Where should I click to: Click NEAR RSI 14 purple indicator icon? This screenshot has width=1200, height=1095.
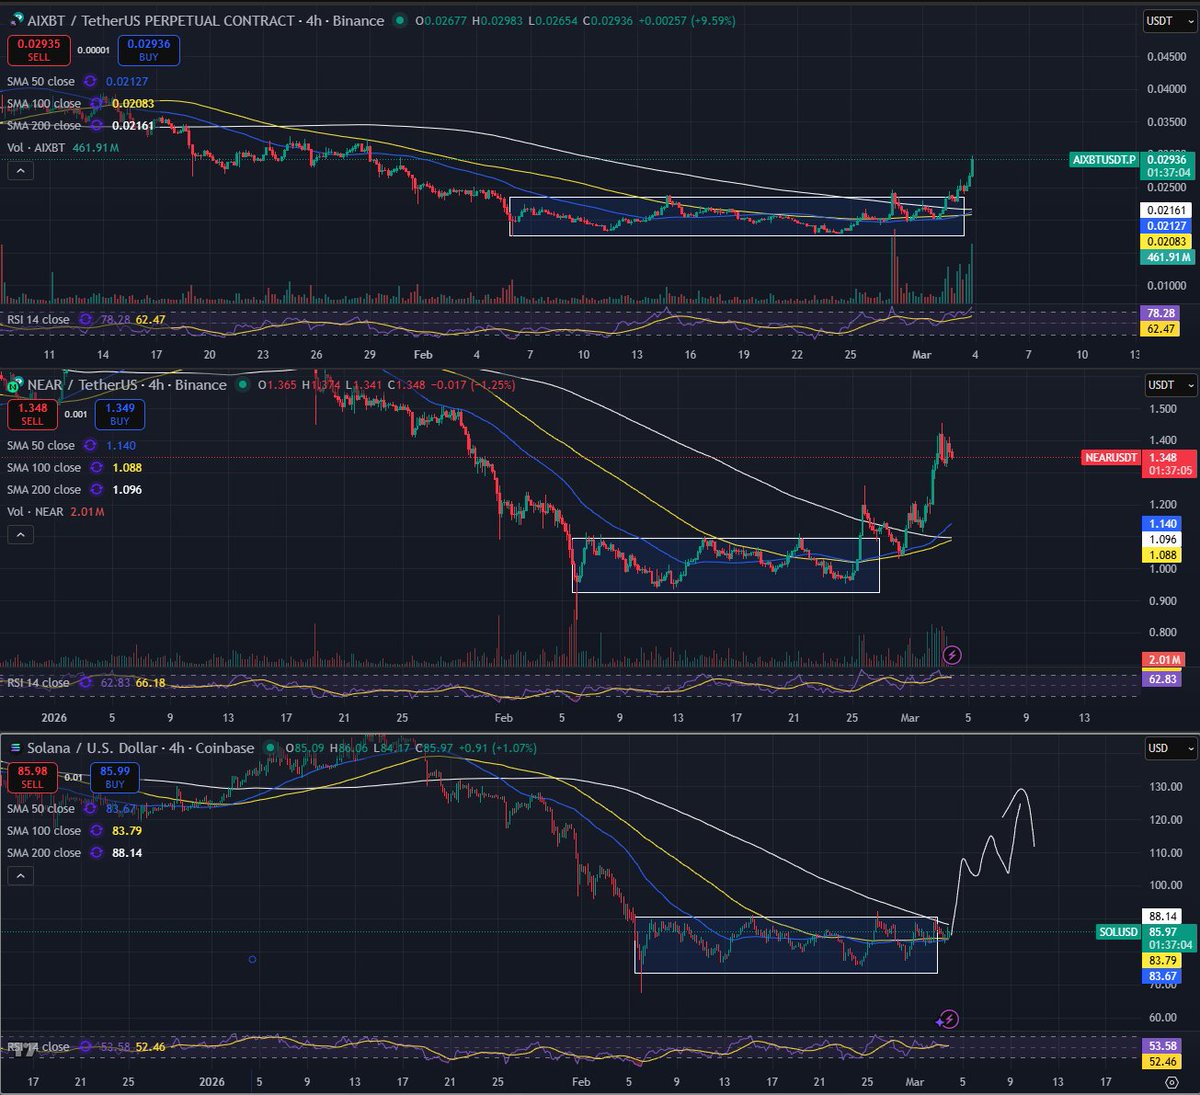click(85, 683)
